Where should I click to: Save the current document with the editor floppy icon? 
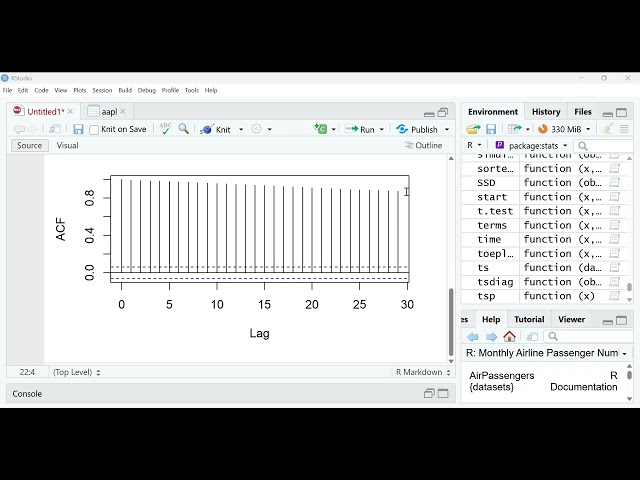[78, 129]
